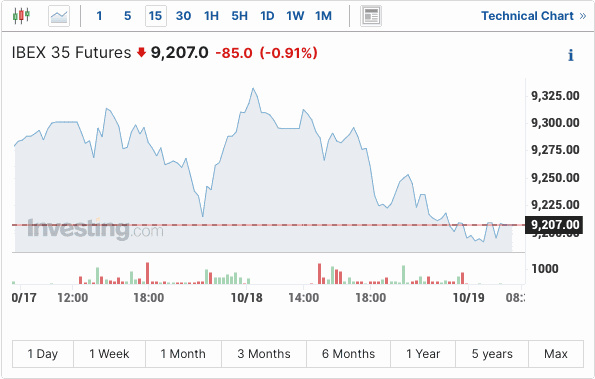The image size is (595, 379).
Task: Select the 15 minute interval
Action: click(156, 16)
